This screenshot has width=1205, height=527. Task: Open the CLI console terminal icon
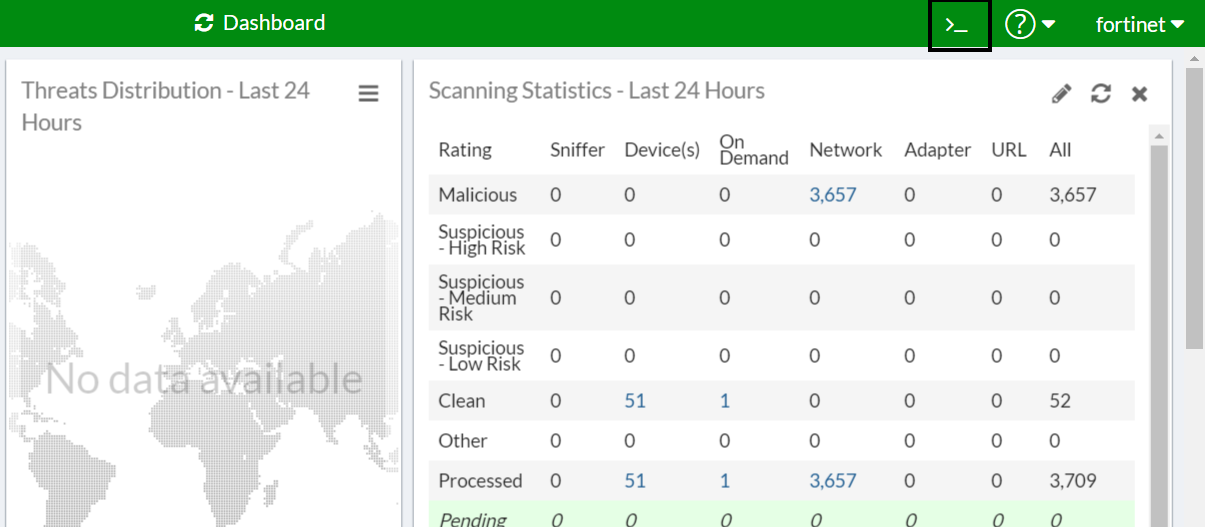point(959,25)
